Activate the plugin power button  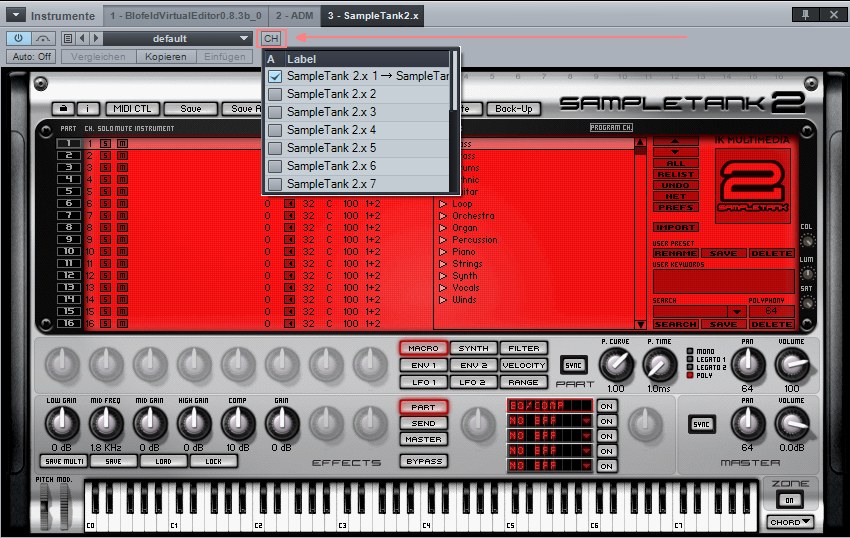[18, 39]
